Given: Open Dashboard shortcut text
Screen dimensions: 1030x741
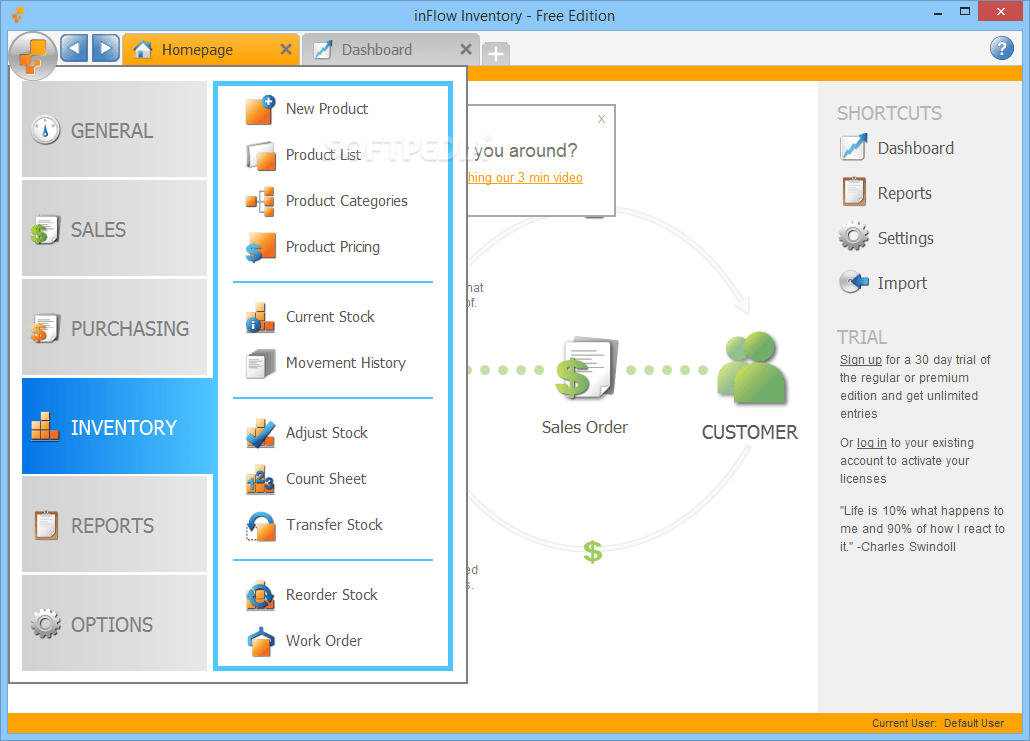Looking at the screenshot, I should (x=915, y=148).
